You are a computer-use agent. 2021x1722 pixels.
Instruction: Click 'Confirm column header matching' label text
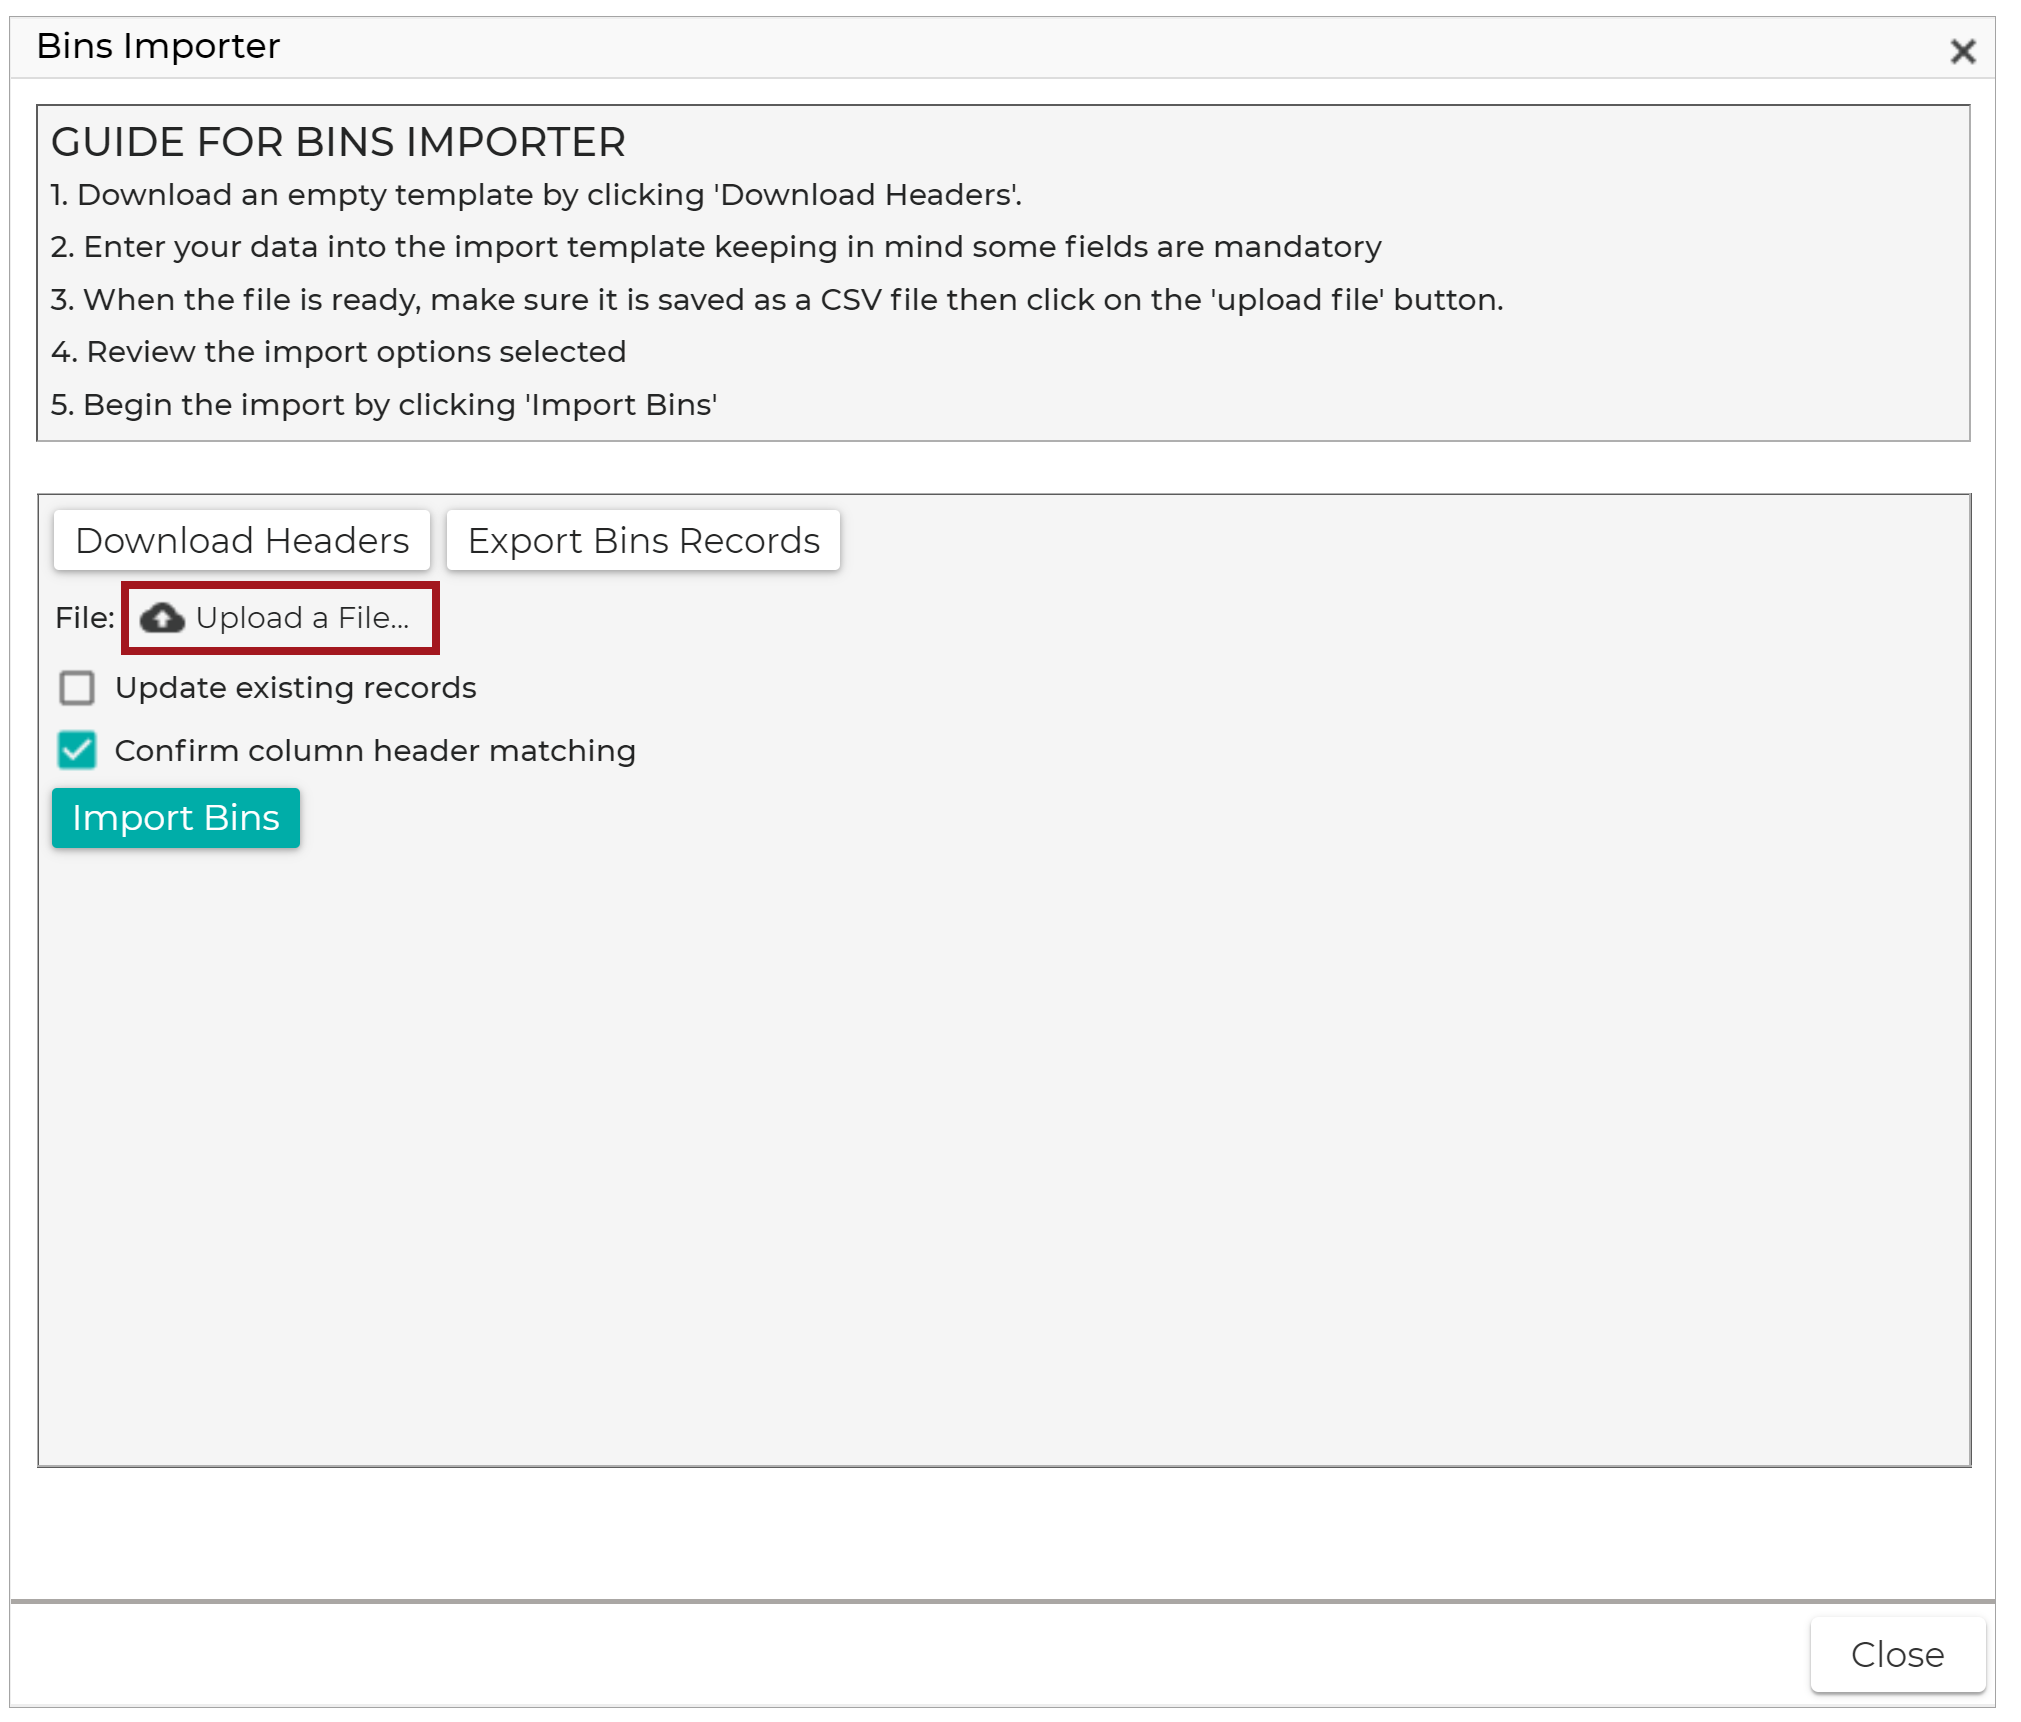click(375, 751)
